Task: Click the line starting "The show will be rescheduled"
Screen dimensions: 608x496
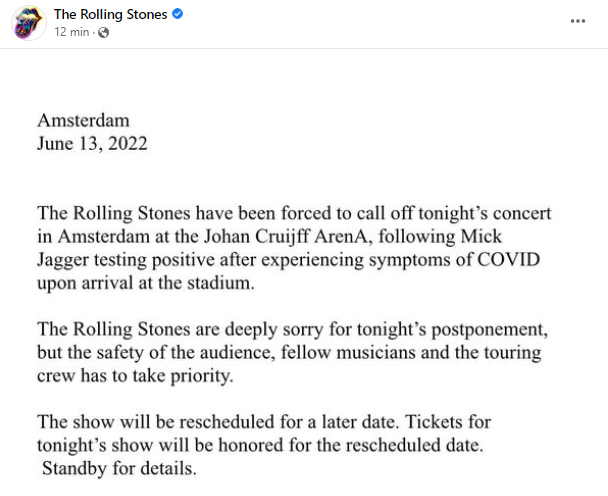Action: click(x=264, y=422)
